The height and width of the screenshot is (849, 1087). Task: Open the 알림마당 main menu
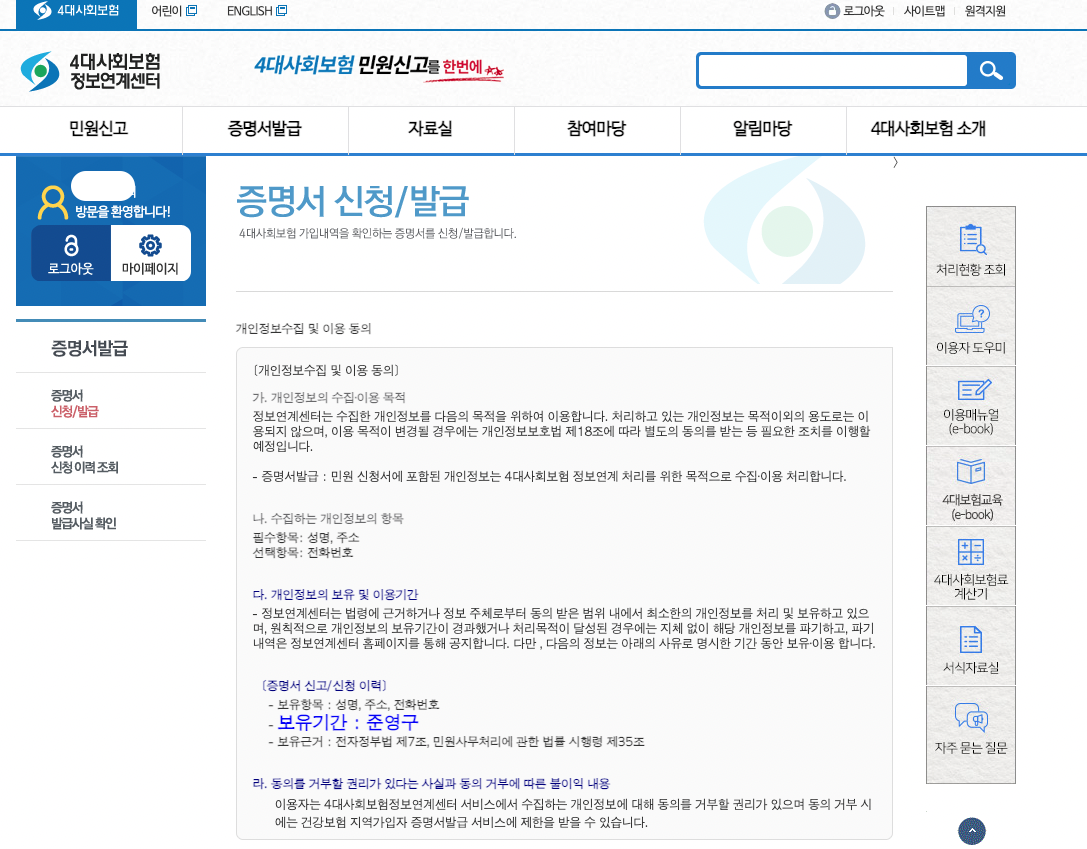[763, 129]
